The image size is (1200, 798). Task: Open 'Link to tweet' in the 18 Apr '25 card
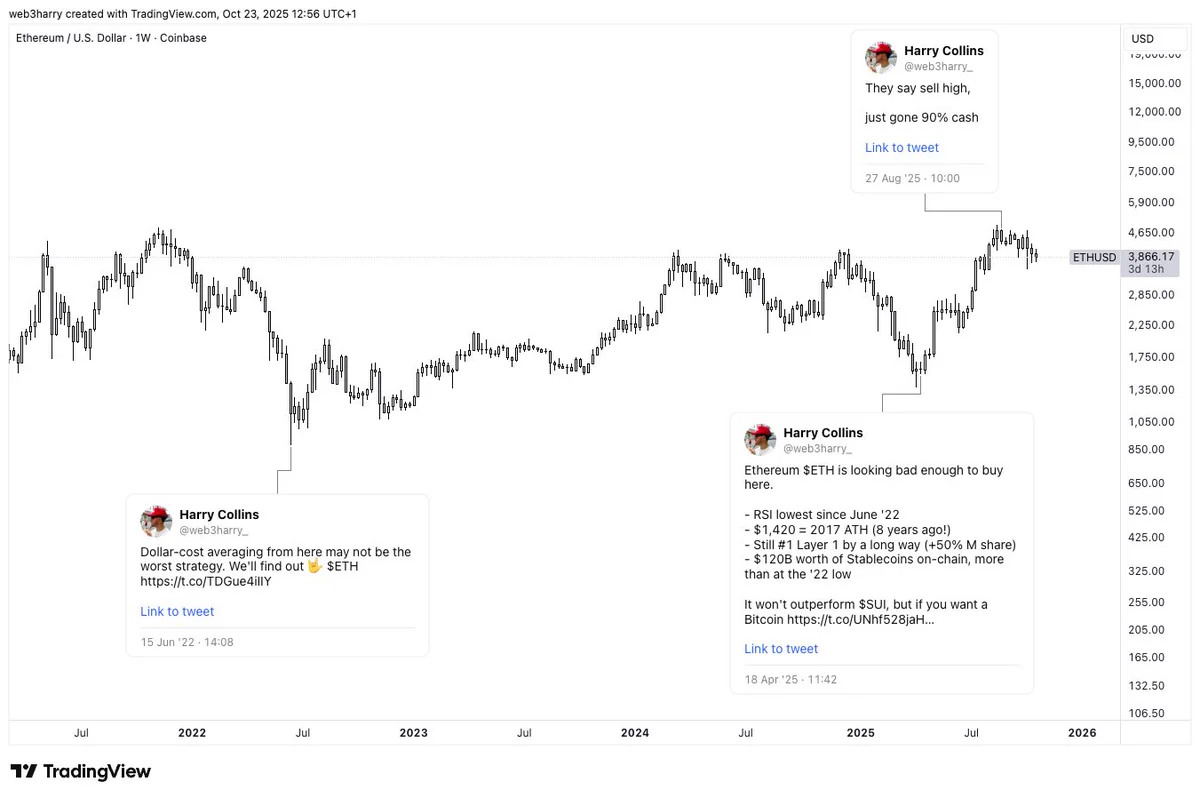tap(781, 648)
